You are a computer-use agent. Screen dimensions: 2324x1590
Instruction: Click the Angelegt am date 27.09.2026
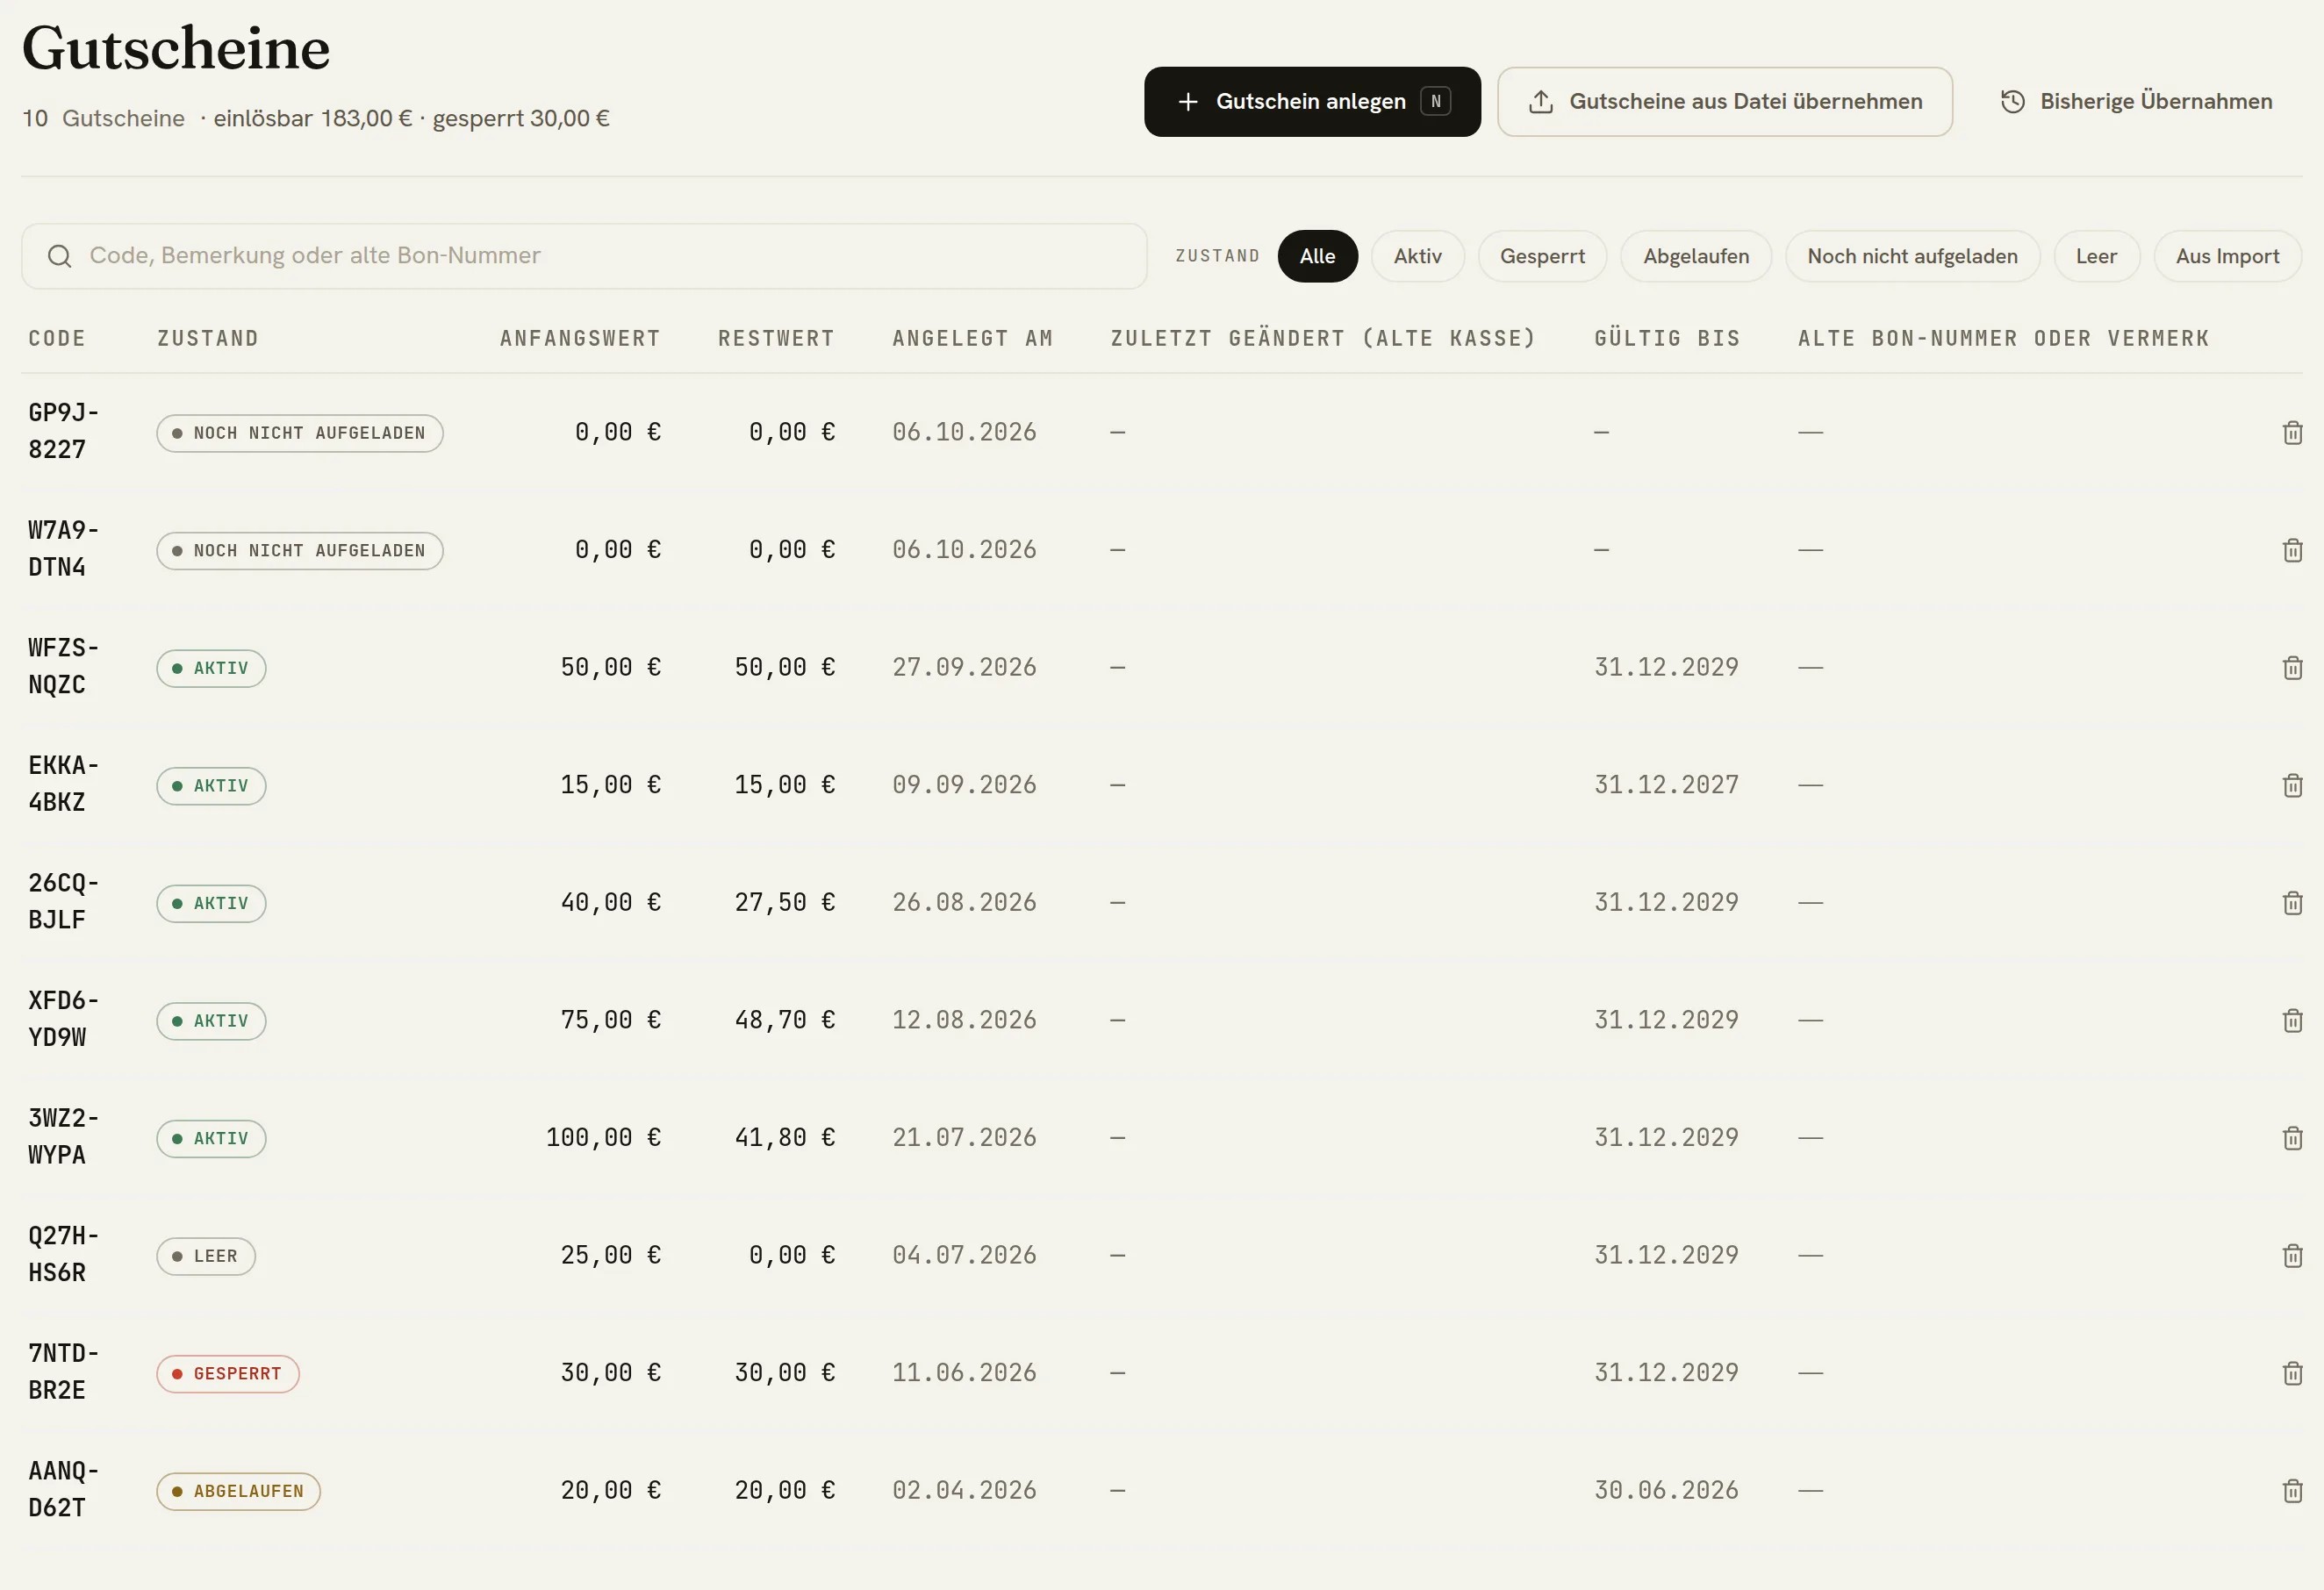(x=964, y=667)
